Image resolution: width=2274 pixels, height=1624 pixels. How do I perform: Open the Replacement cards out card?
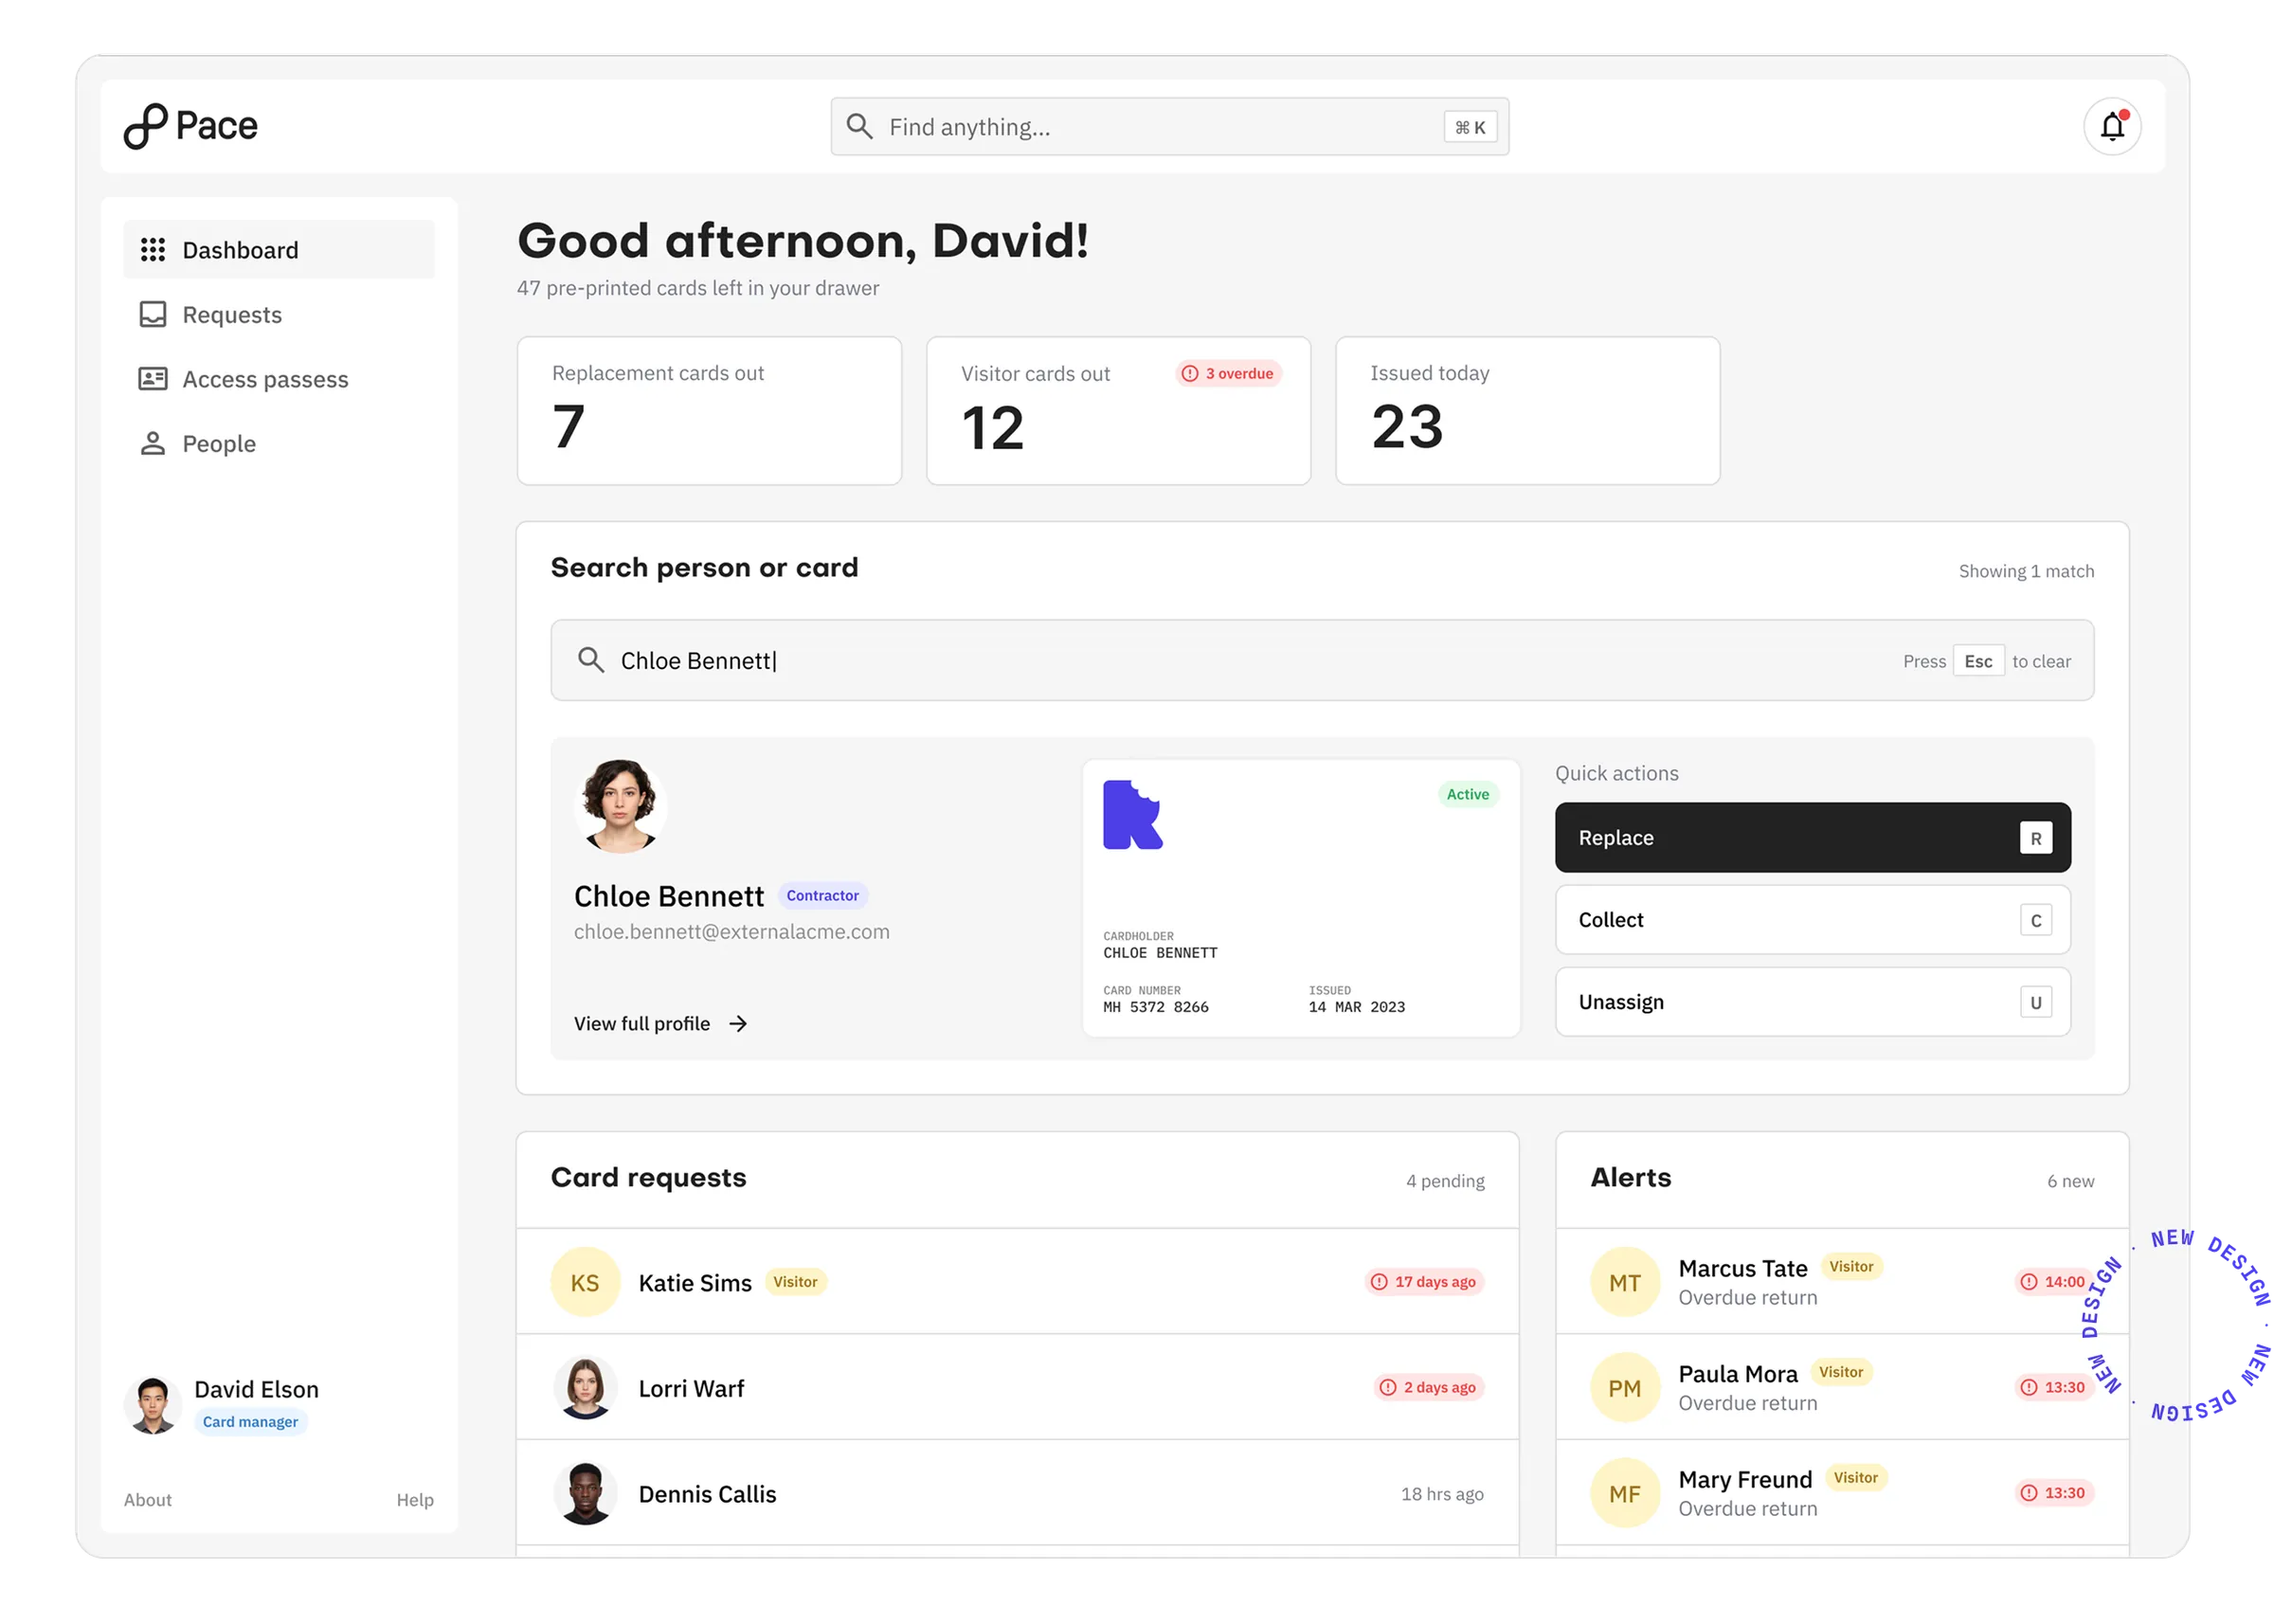709,411
